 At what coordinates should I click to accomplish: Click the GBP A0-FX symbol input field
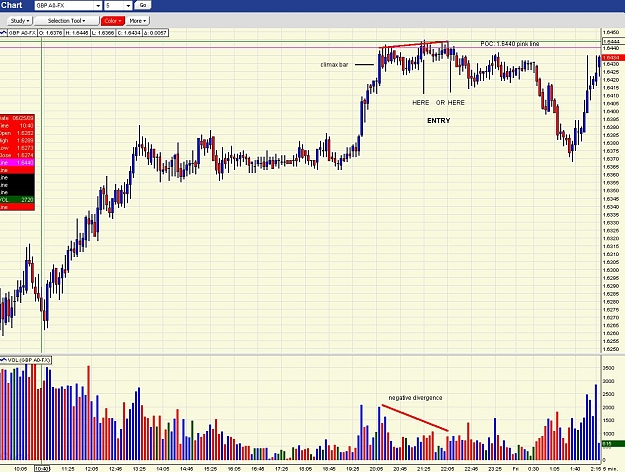[x=65, y=6]
